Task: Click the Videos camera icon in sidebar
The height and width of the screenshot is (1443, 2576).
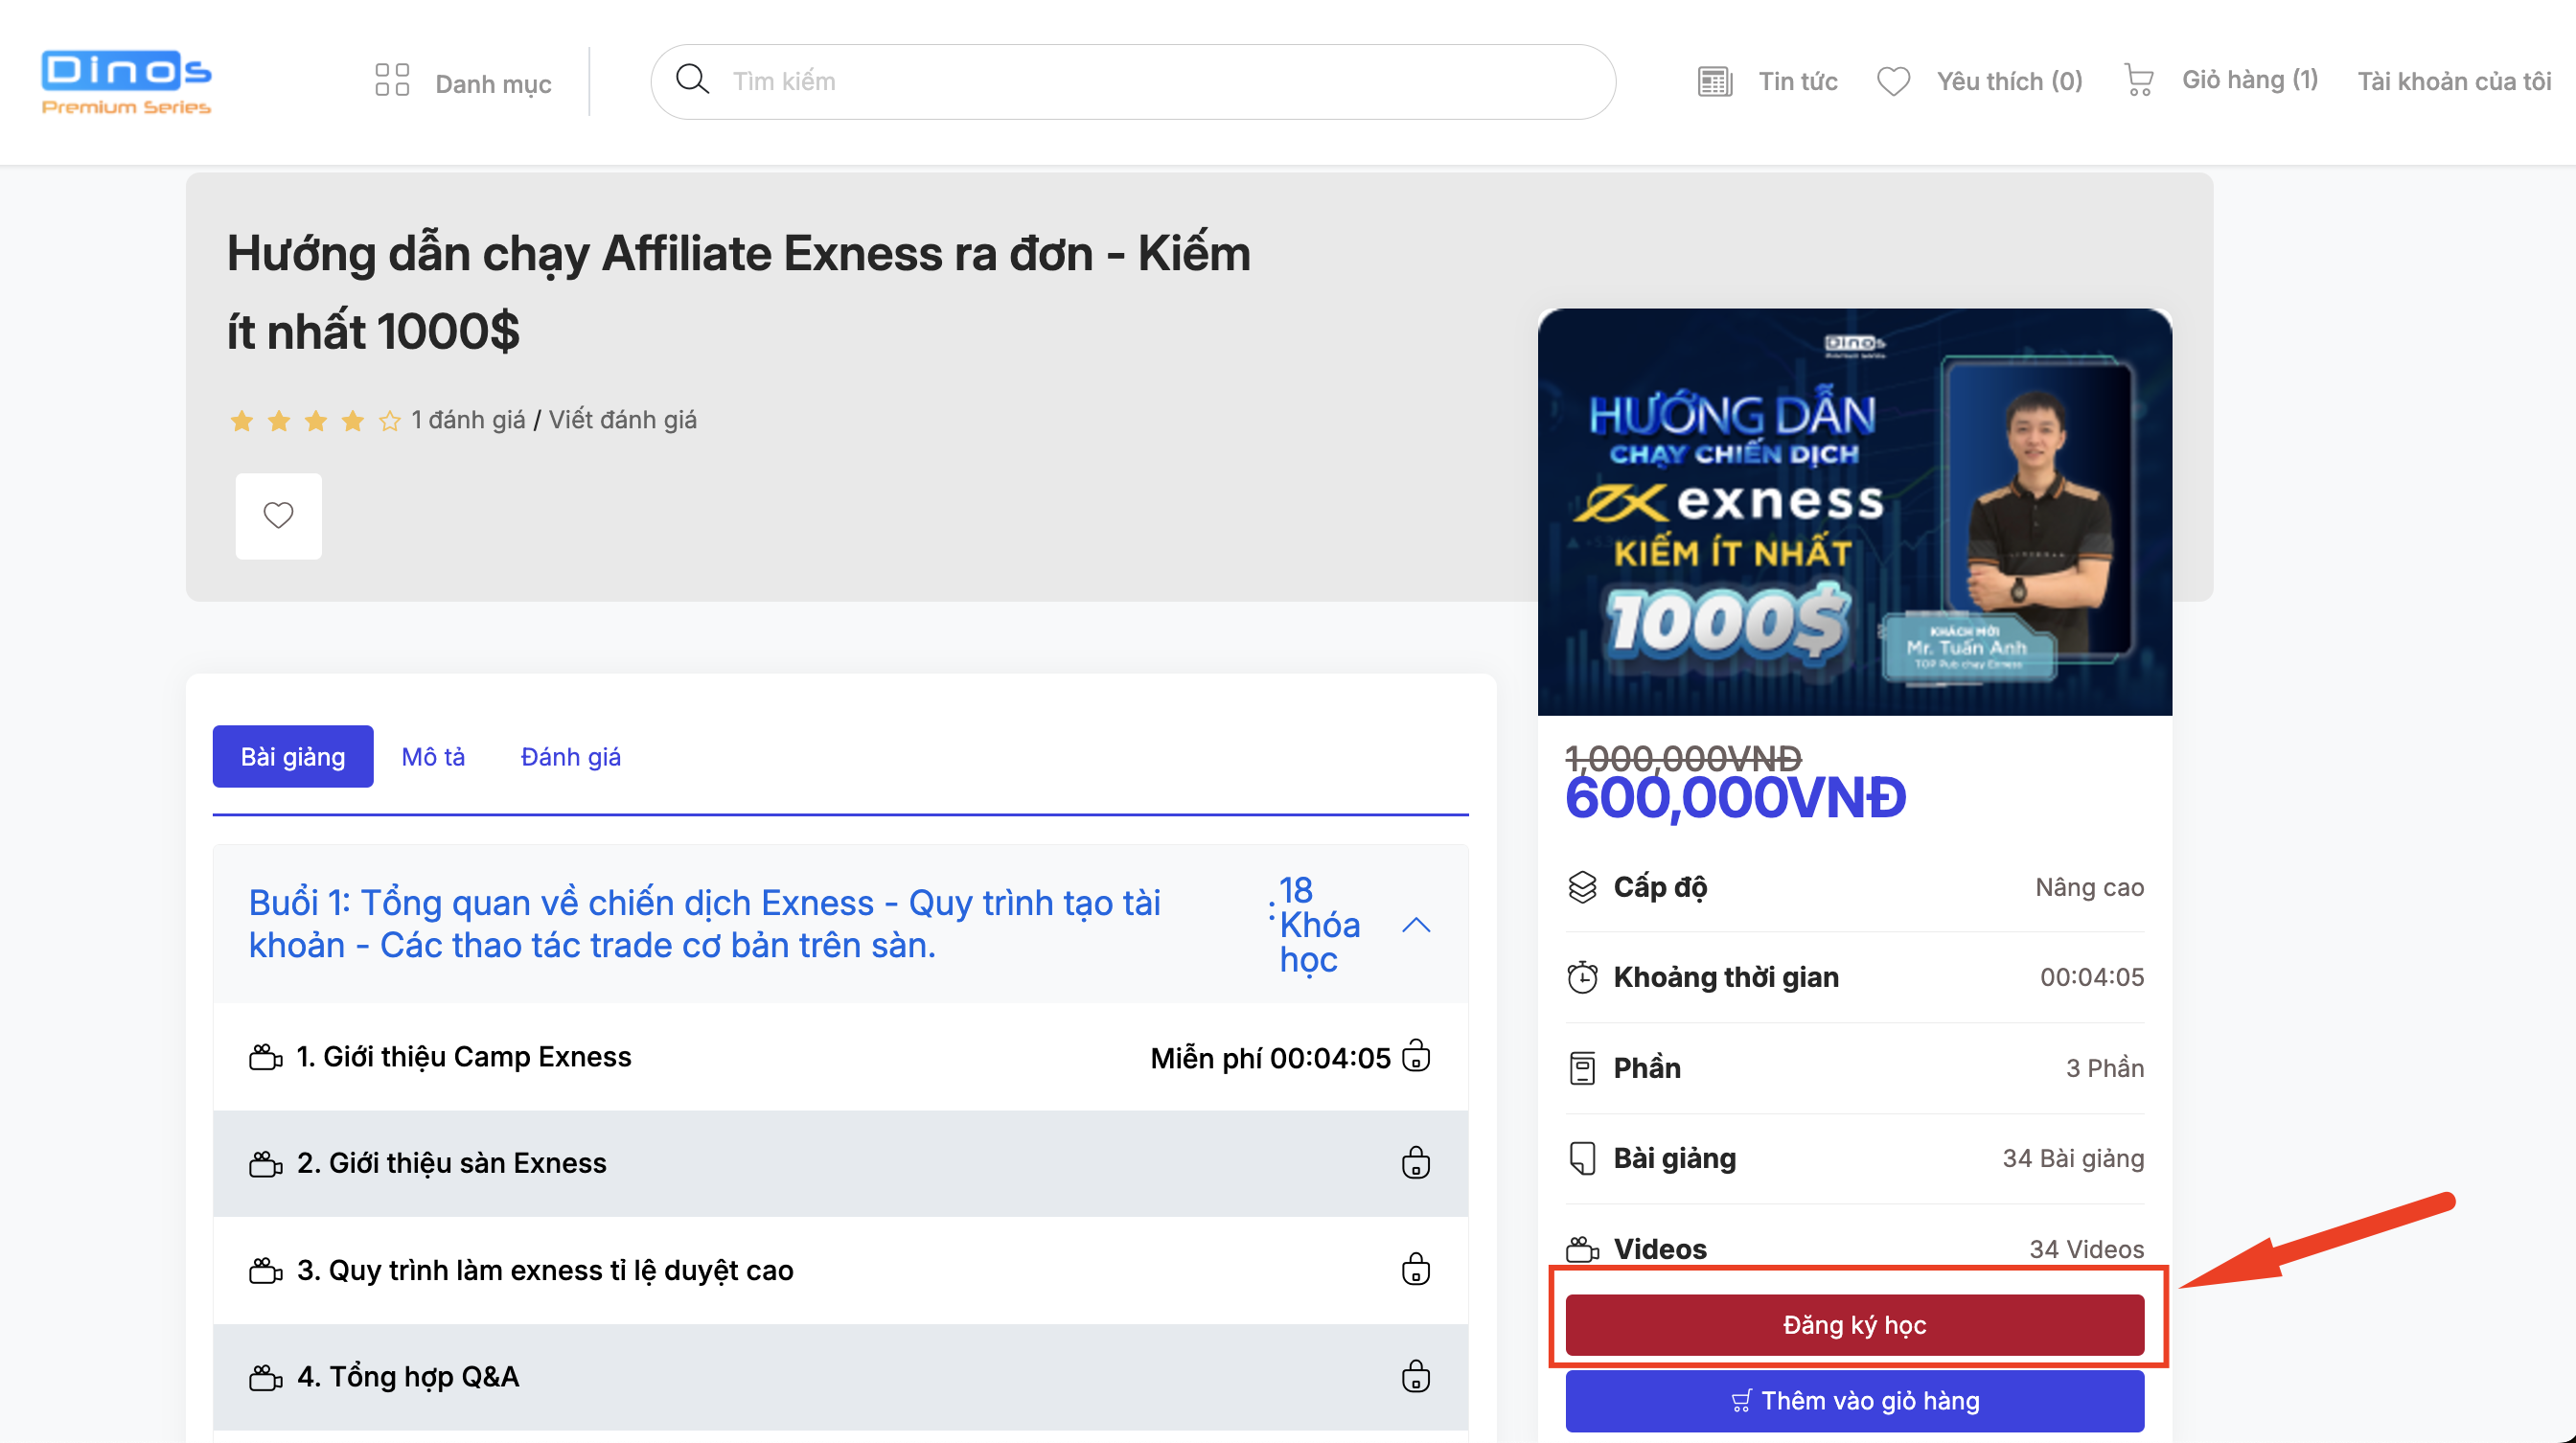Action: click(1582, 1250)
